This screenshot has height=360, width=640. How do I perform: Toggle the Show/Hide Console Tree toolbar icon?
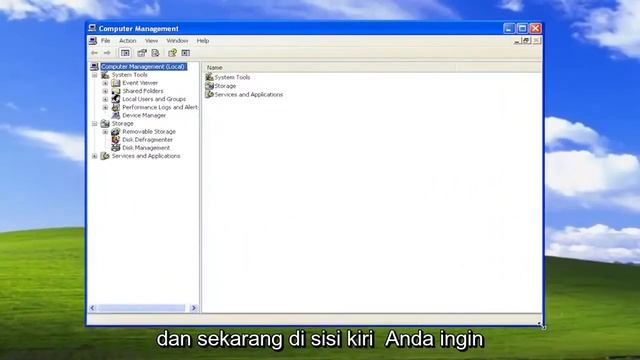tap(125, 53)
